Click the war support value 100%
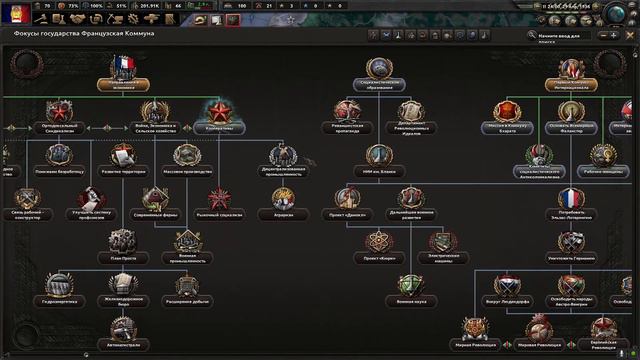This screenshot has width=640, height=360. [x=96, y=6]
